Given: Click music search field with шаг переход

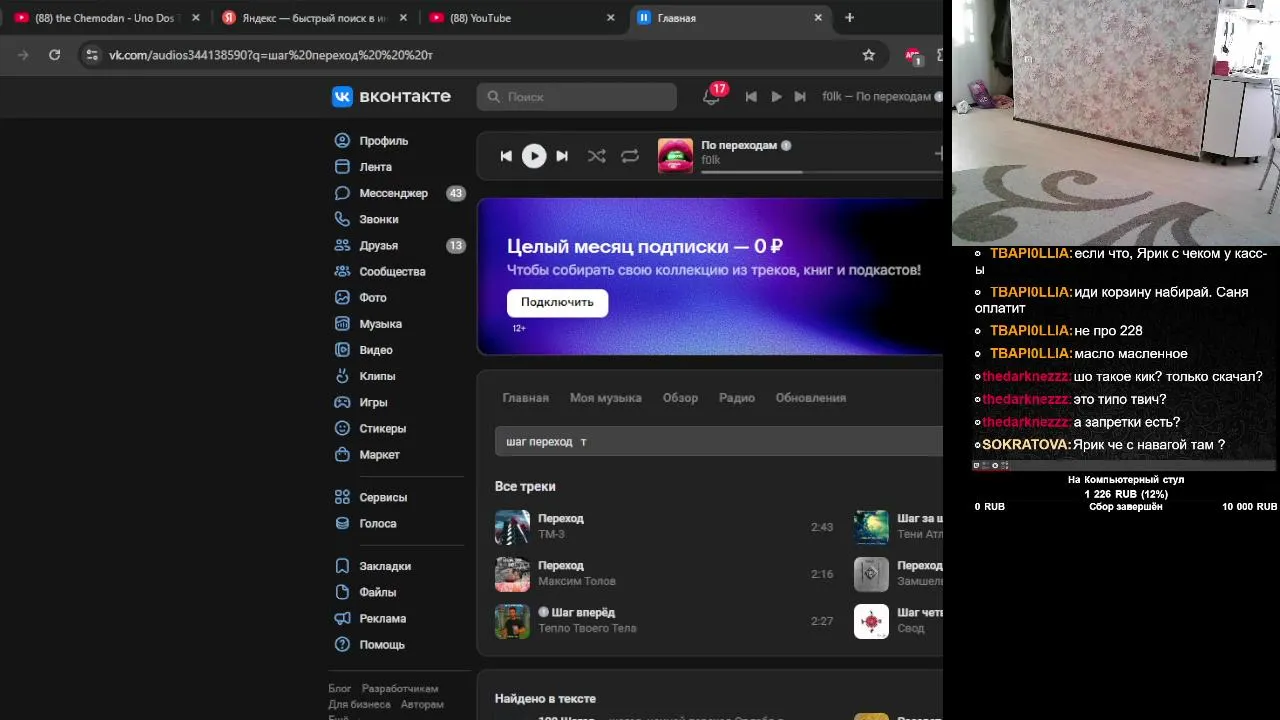Looking at the screenshot, I should 719,441.
